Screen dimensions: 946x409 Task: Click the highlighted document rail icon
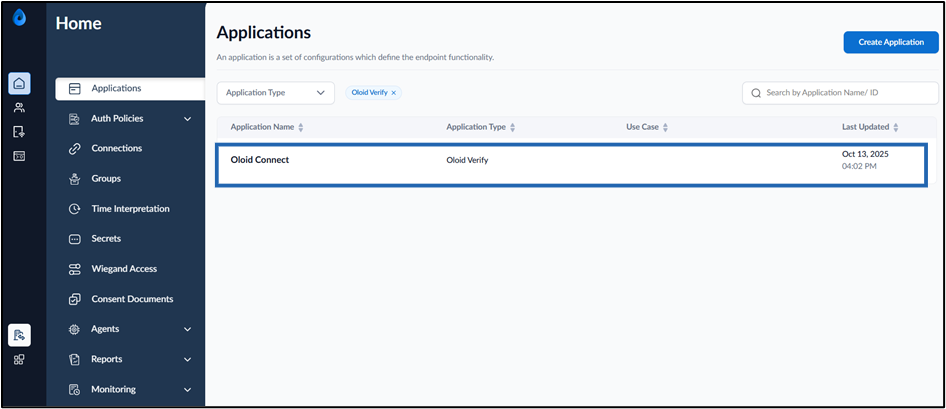19,335
